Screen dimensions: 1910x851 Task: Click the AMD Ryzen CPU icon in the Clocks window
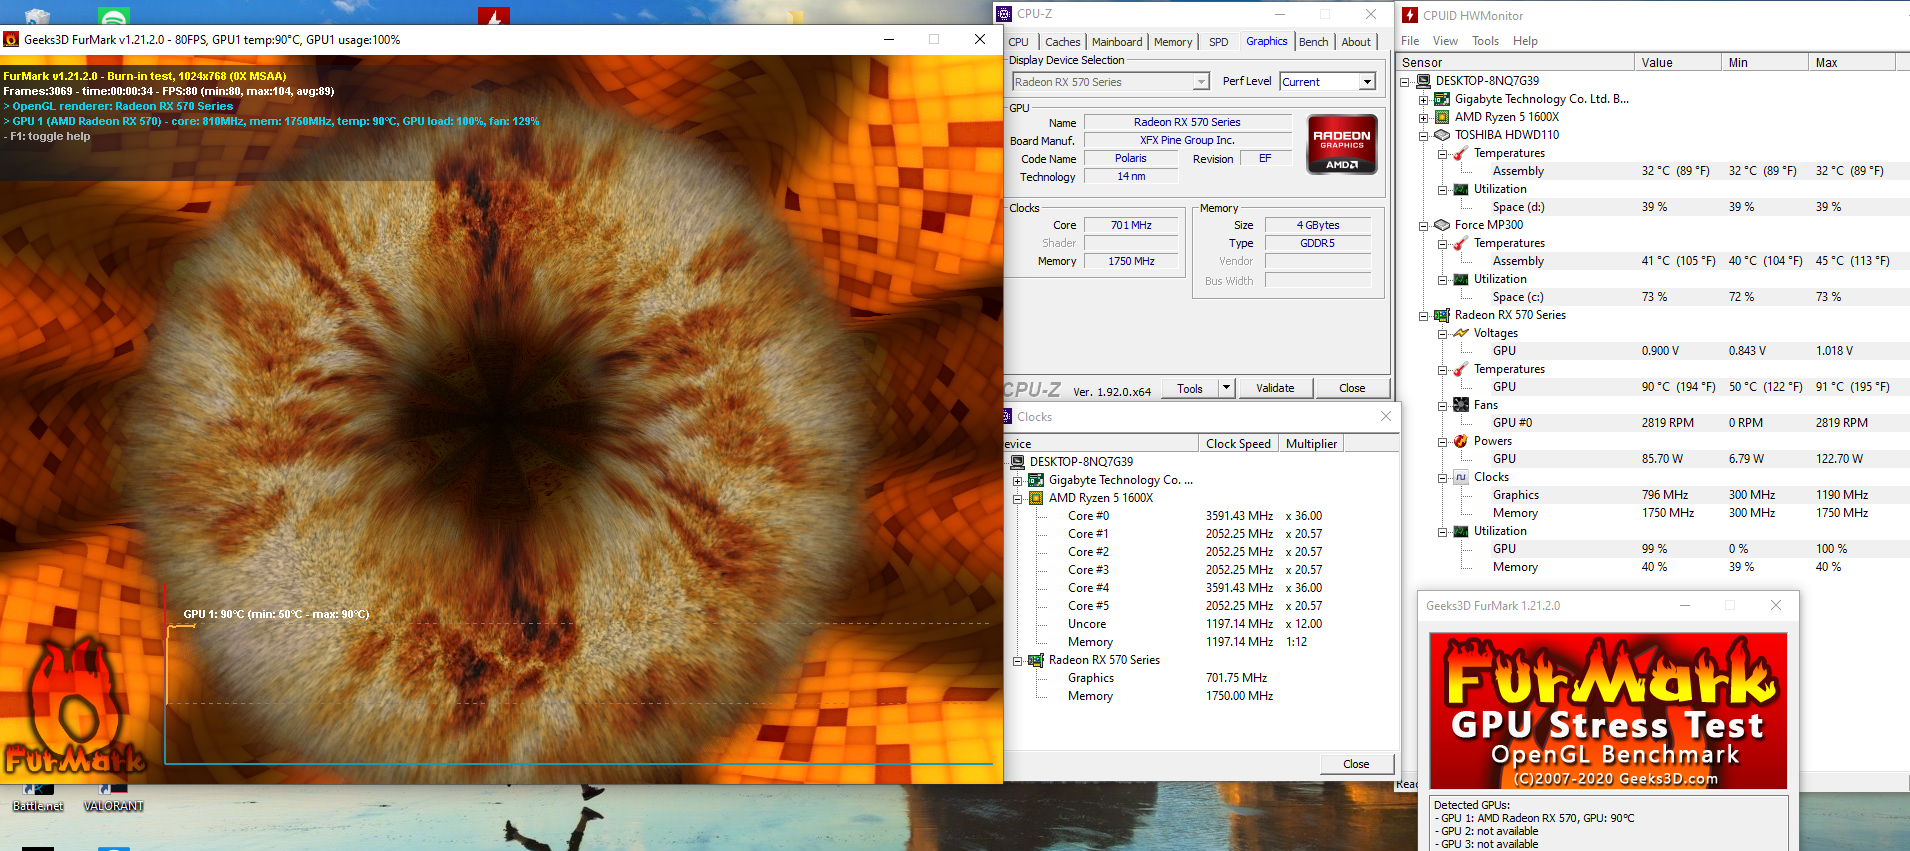click(x=1036, y=498)
